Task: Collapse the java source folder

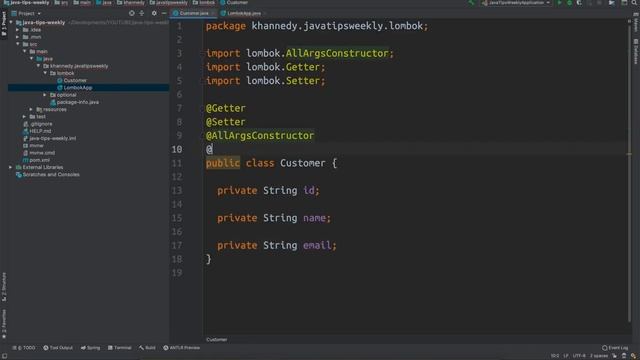Action: point(31,59)
